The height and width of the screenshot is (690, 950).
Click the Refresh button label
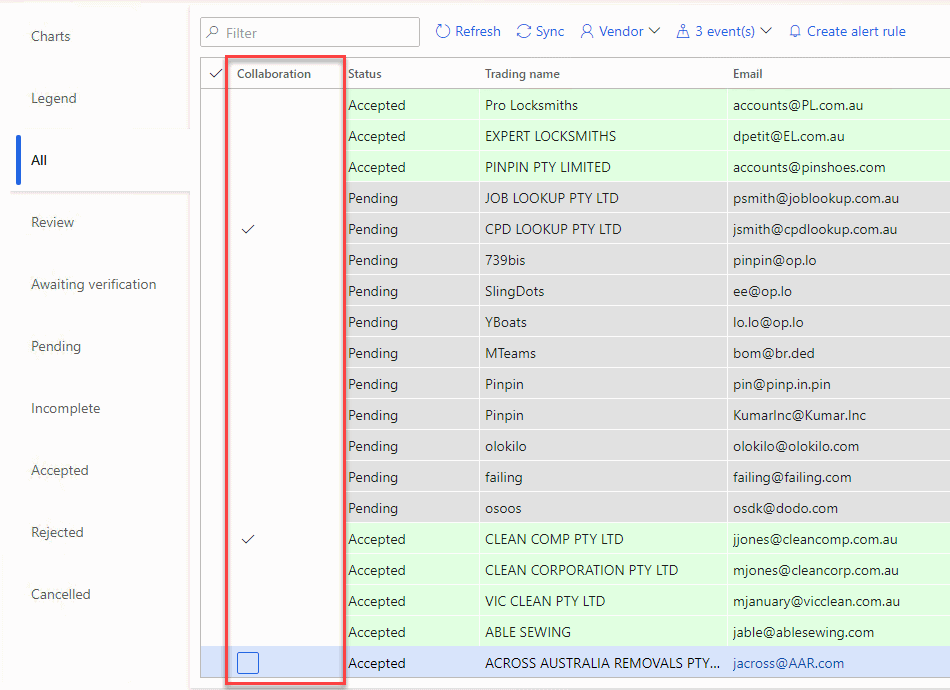[478, 32]
